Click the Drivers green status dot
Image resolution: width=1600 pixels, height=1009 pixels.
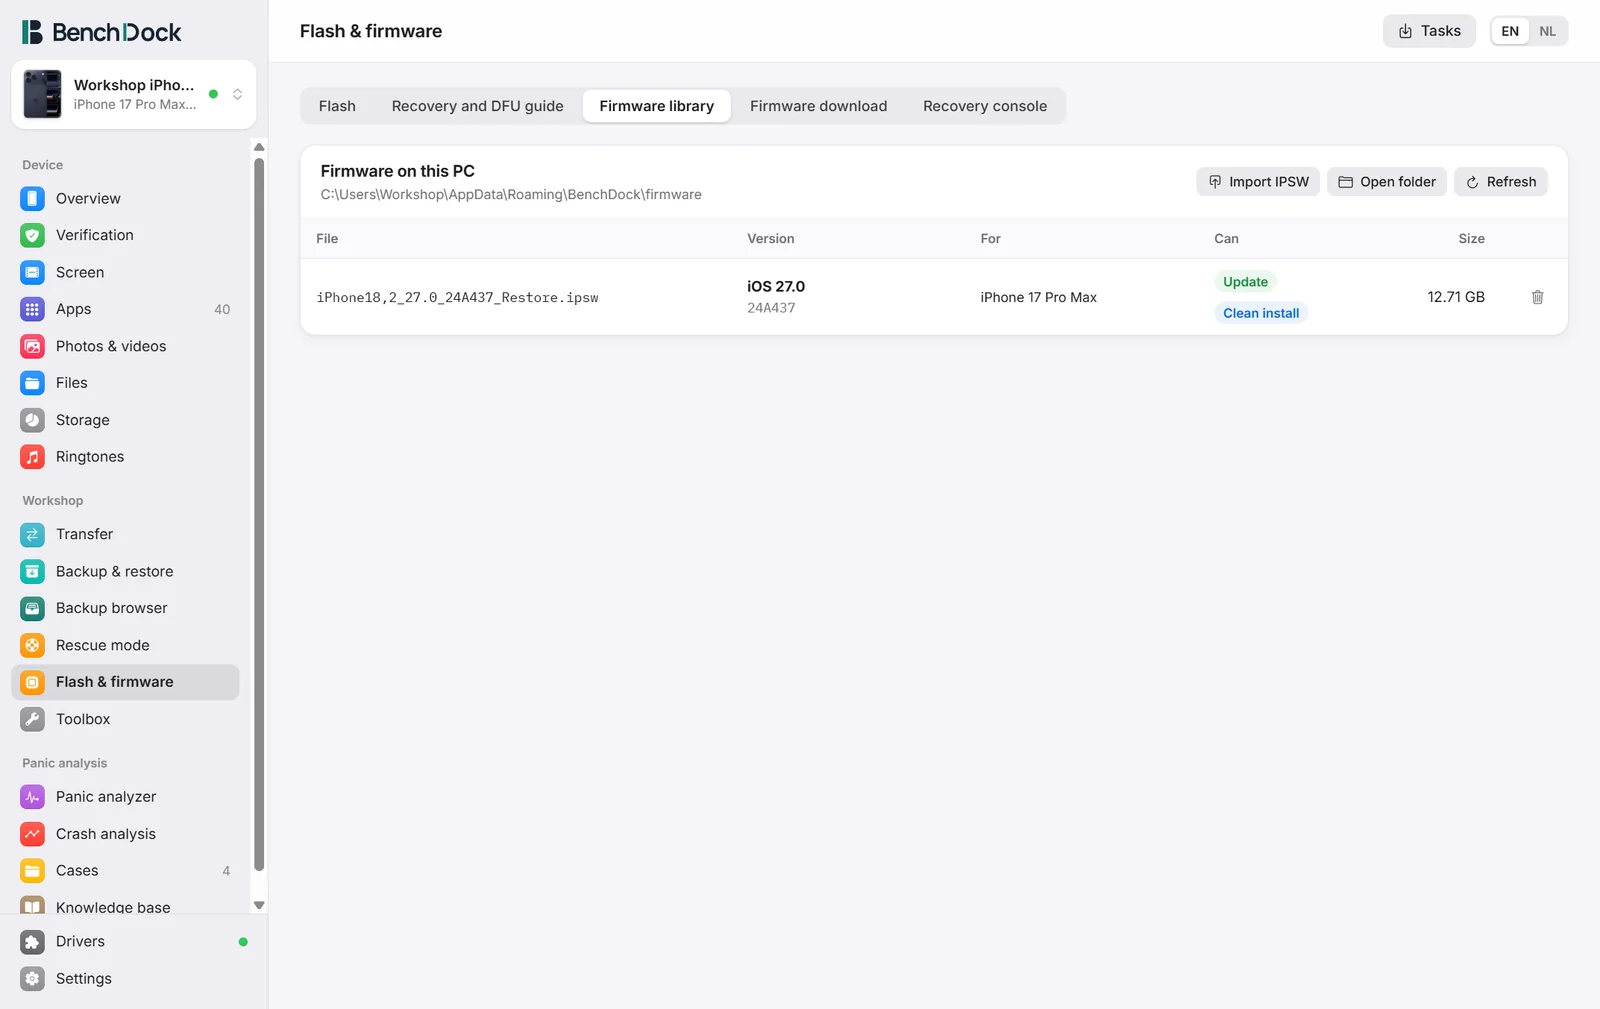[243, 942]
